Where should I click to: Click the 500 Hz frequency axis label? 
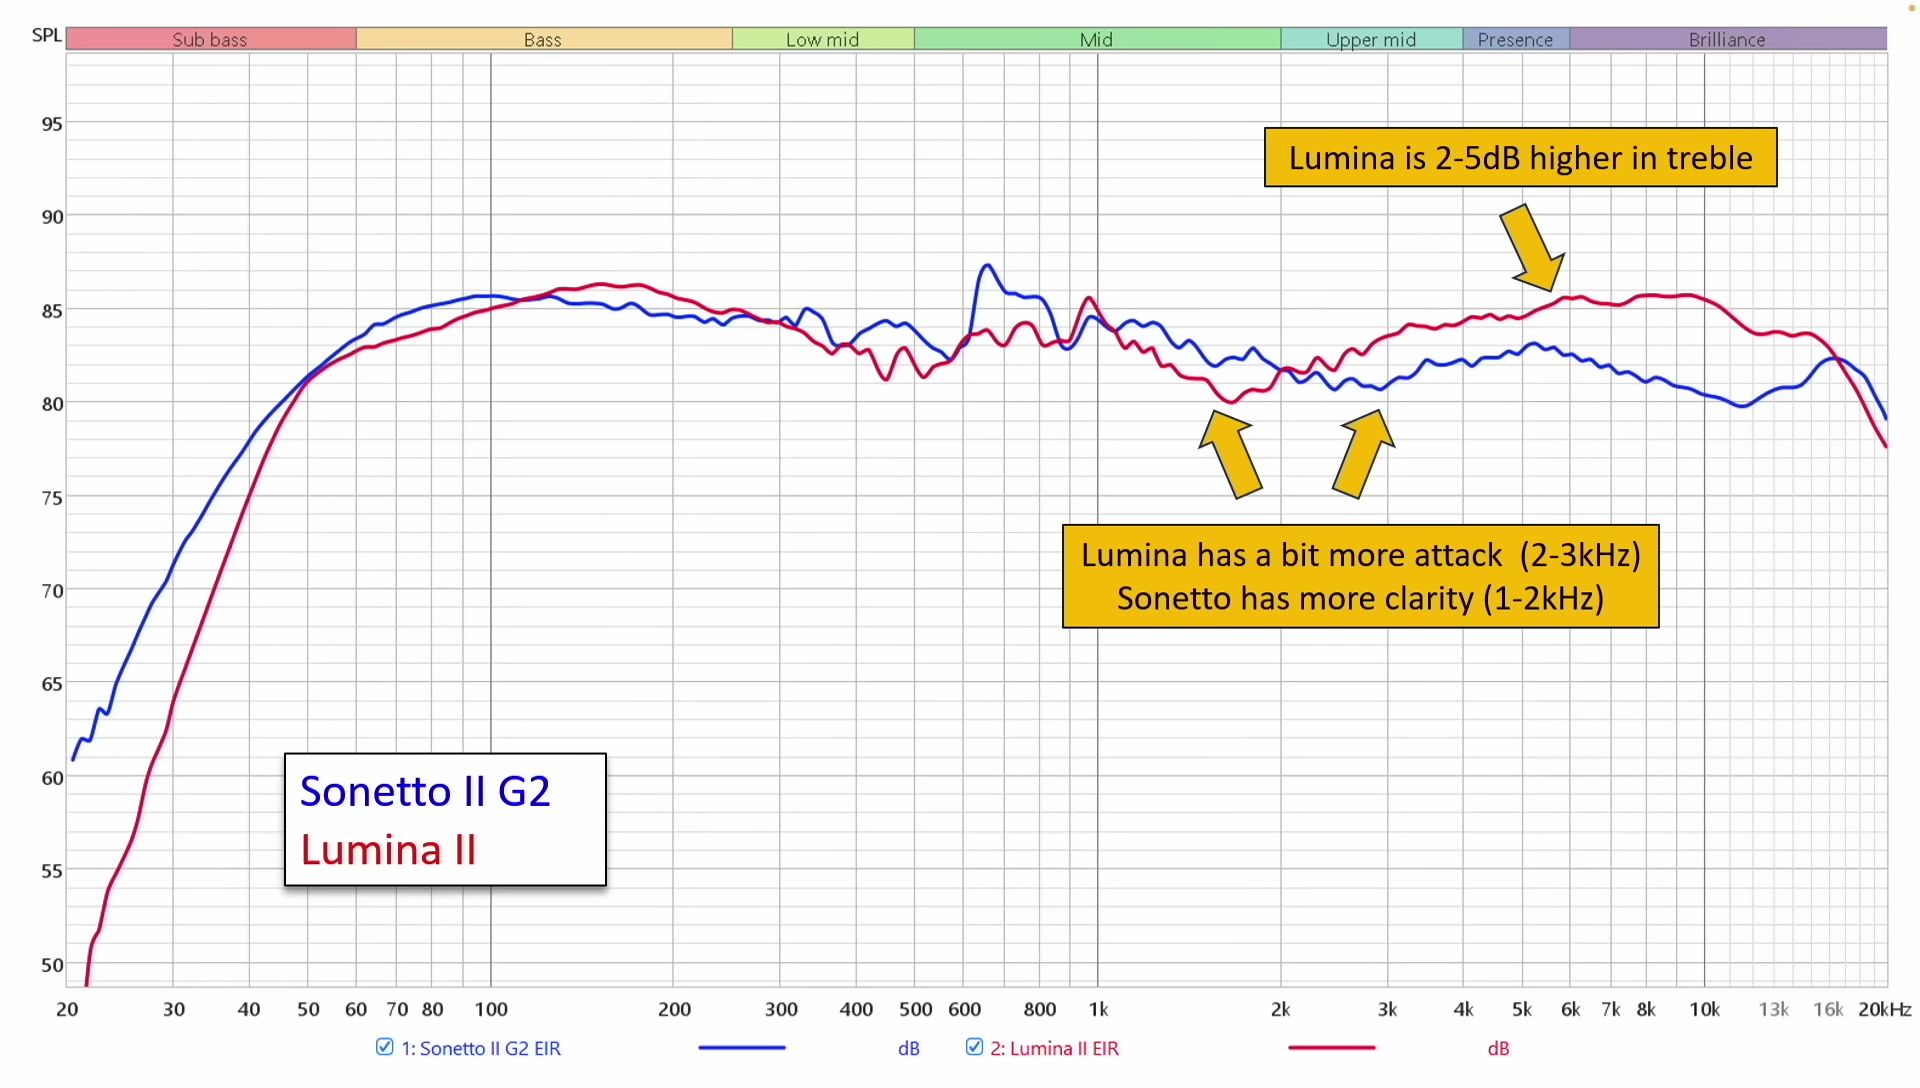click(x=915, y=1009)
